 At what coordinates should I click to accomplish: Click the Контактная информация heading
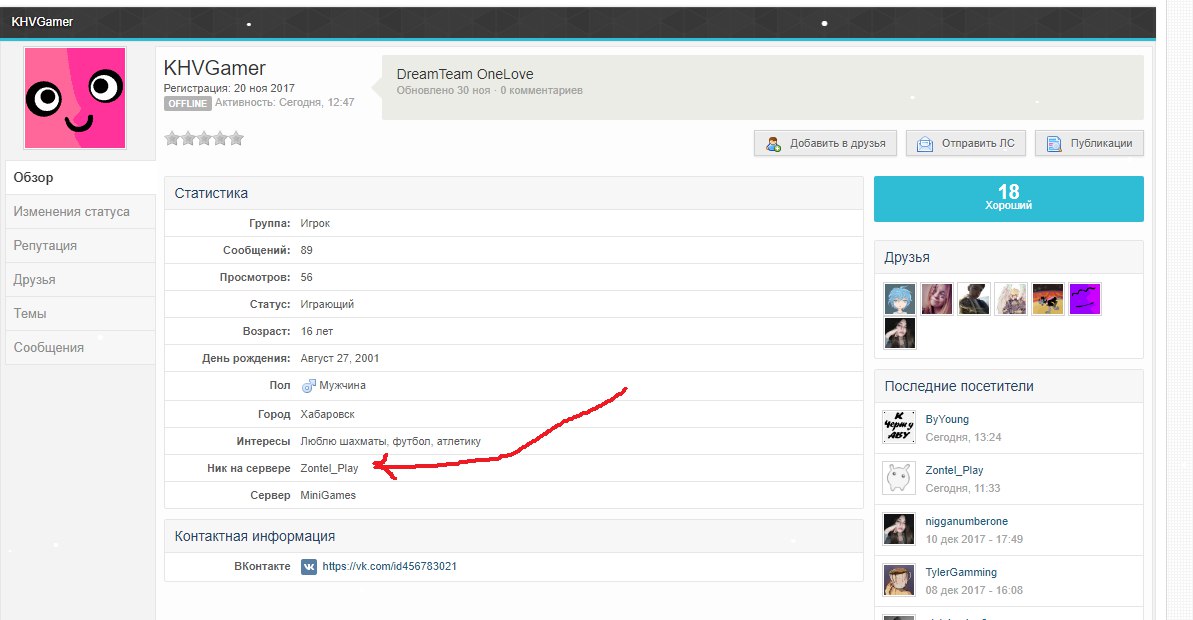coord(255,536)
